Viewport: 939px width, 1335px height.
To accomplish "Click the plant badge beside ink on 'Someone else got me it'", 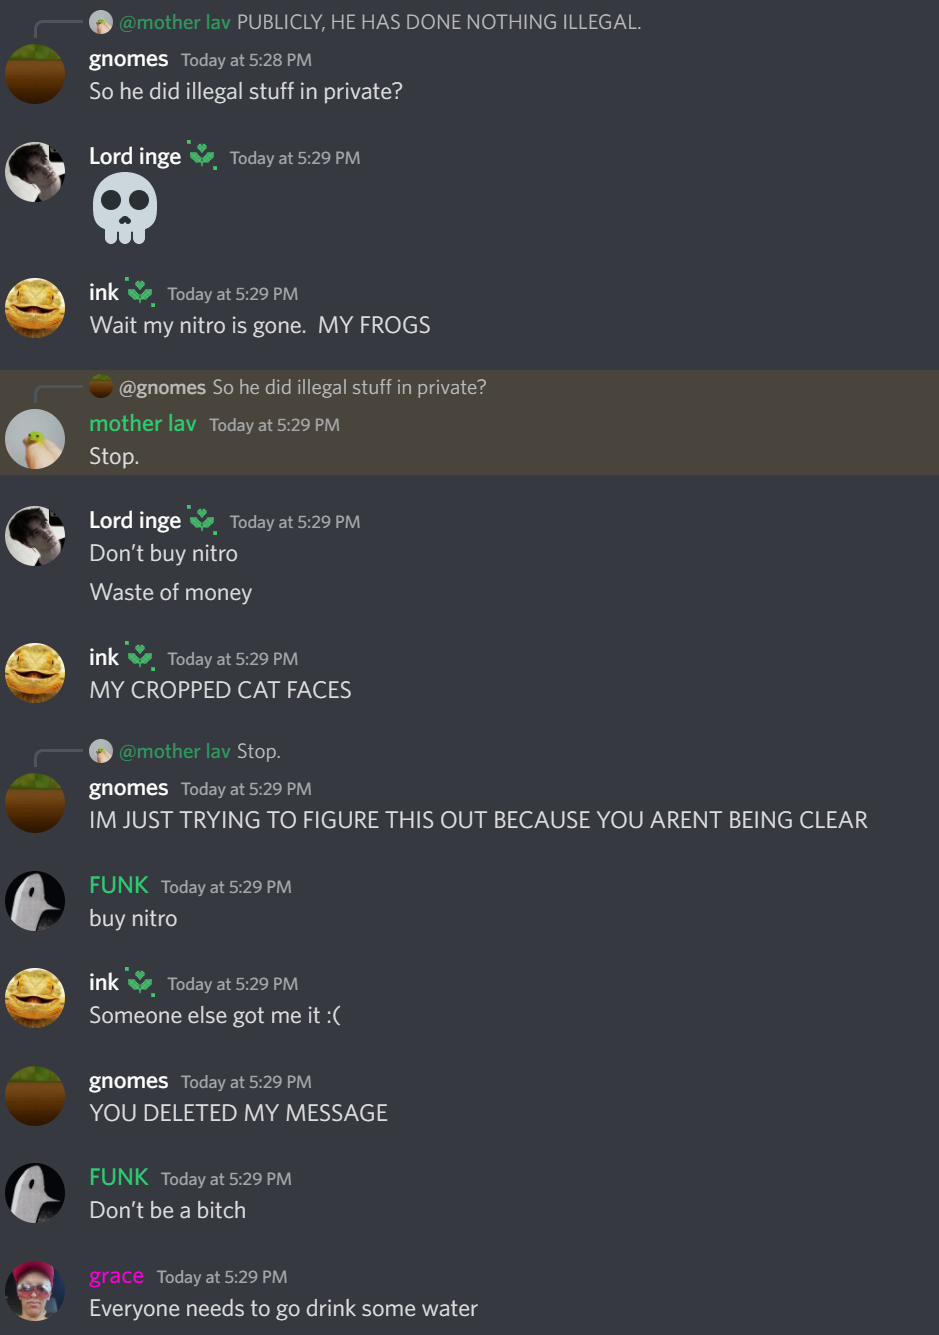I will point(140,982).
